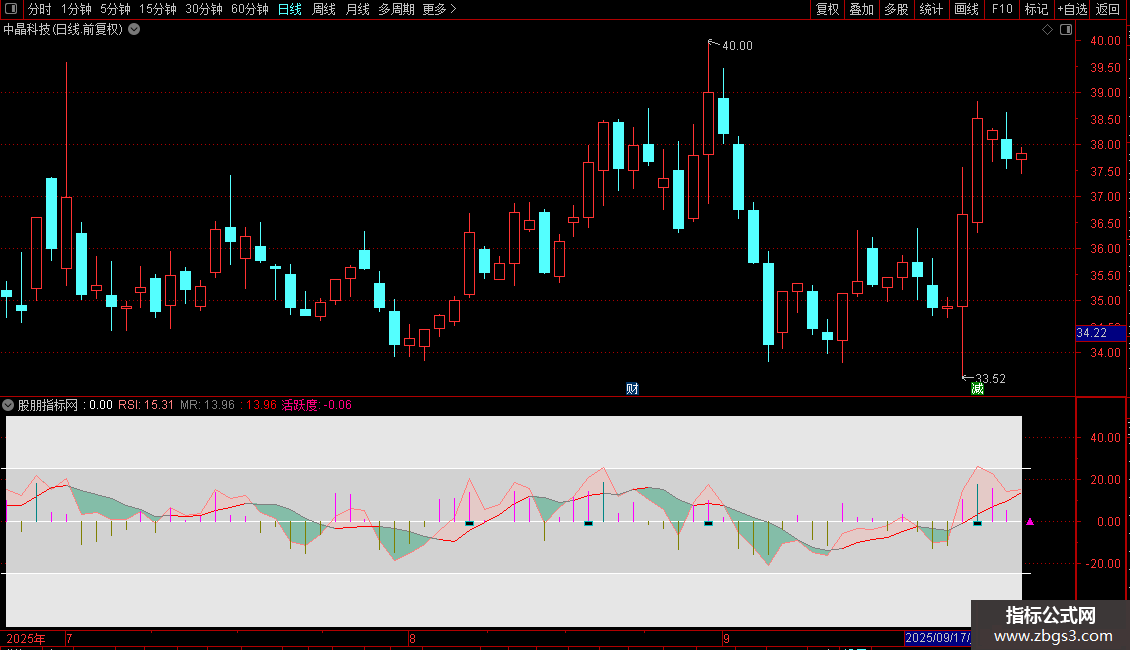This screenshot has width=1130, height=650.
Task: Switch to 月线 monthly chart
Action: [x=357, y=9]
